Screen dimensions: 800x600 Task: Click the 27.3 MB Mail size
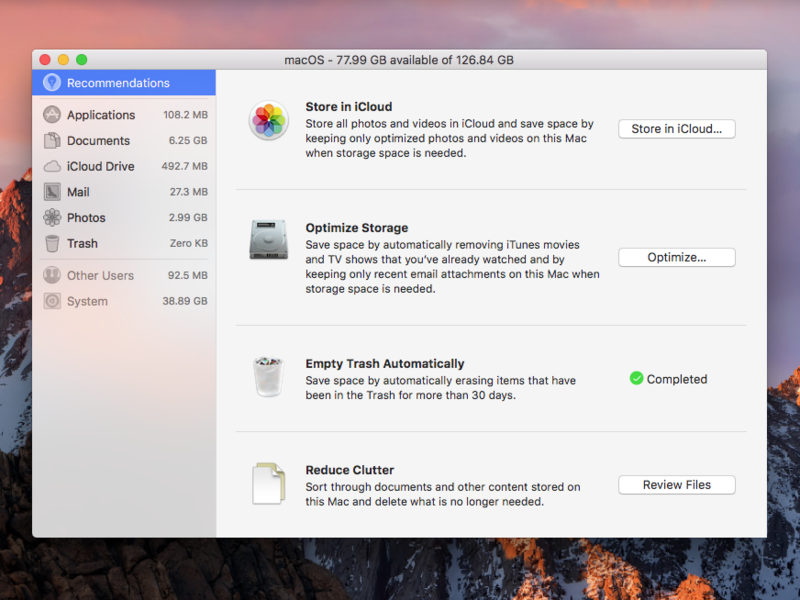tap(188, 192)
